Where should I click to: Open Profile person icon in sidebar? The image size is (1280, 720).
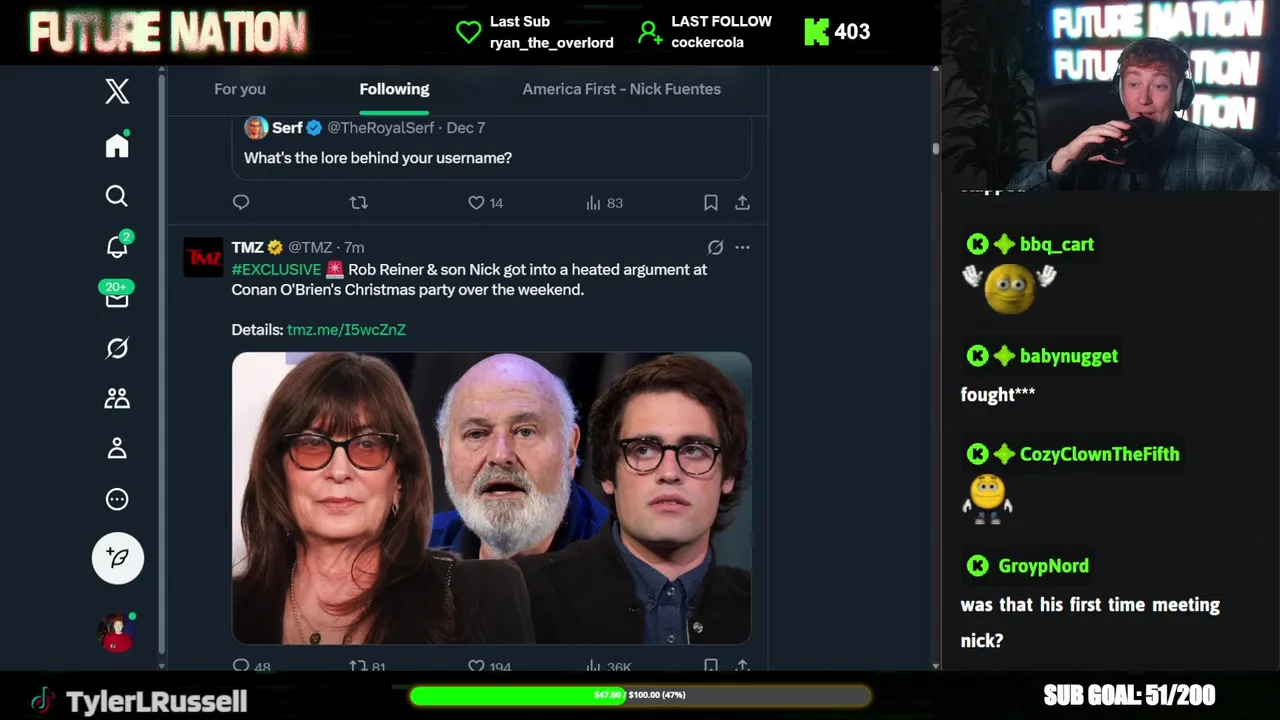point(117,448)
